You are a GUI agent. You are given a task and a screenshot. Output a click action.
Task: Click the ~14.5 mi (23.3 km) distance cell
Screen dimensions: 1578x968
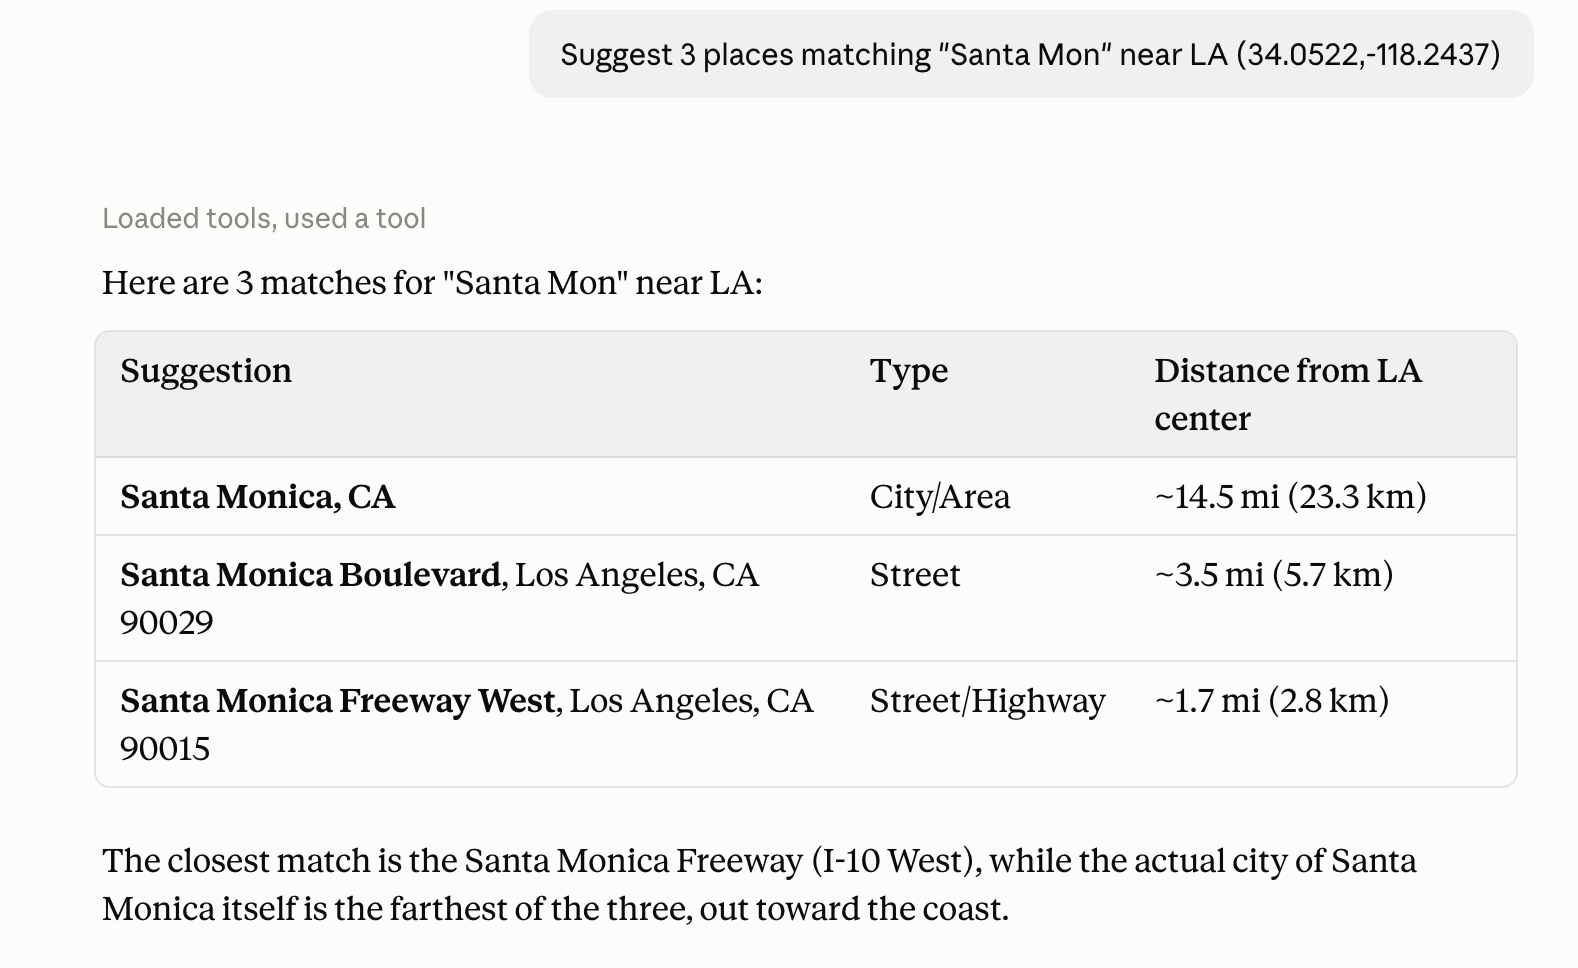(1290, 497)
